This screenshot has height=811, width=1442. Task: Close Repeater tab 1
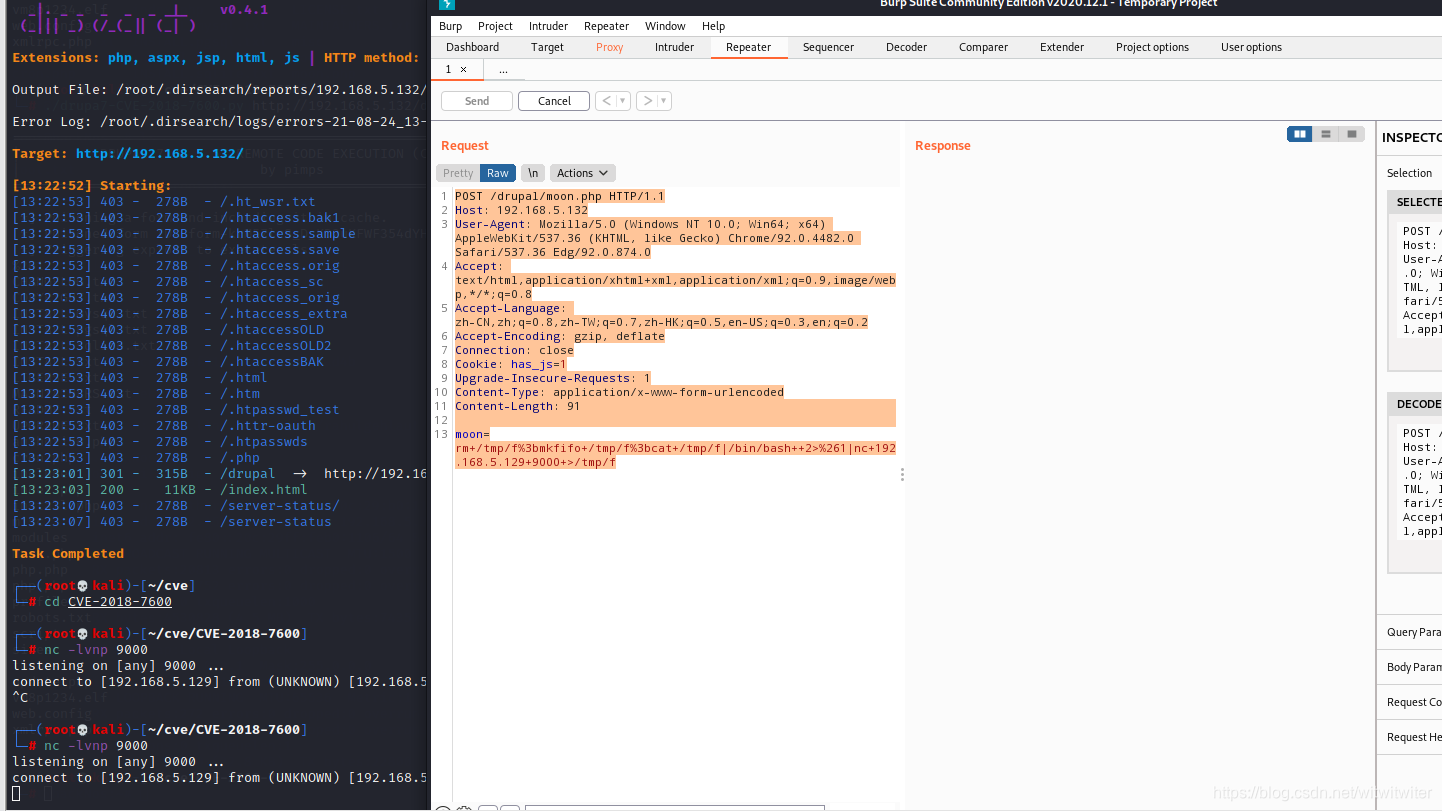click(463, 70)
